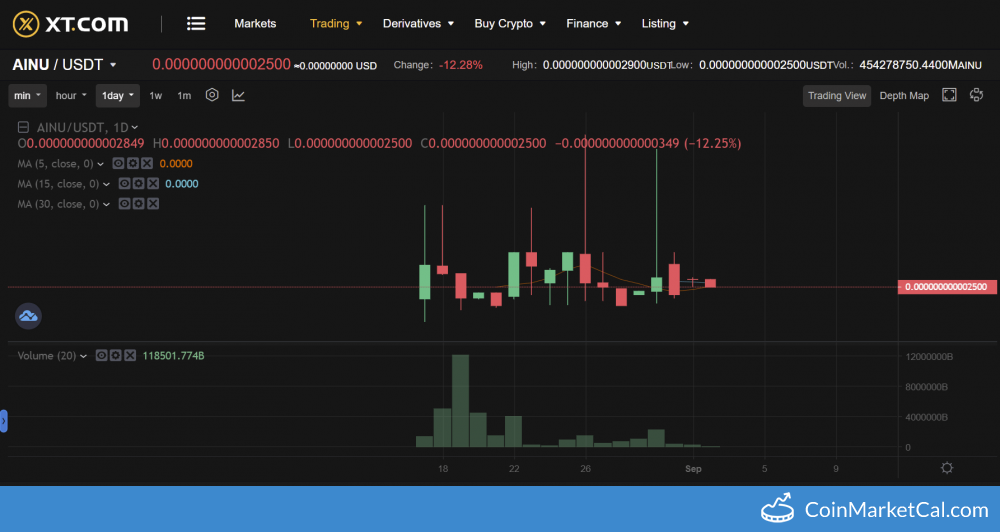The image size is (1000, 532).
Task: Select the 1w timeframe
Action: (156, 95)
